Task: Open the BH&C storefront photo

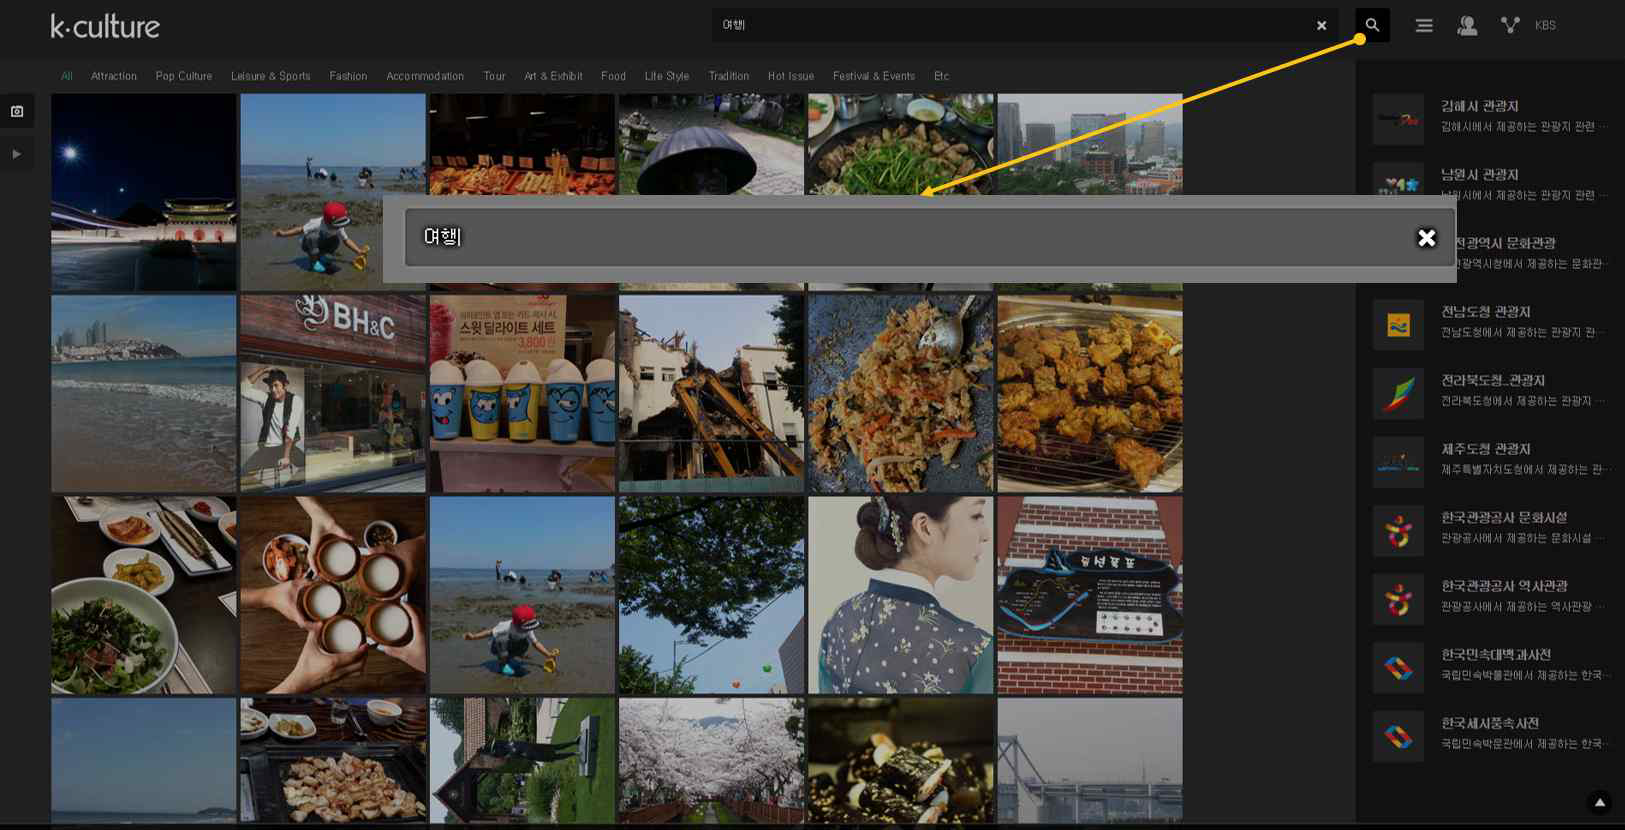Action: [x=333, y=393]
